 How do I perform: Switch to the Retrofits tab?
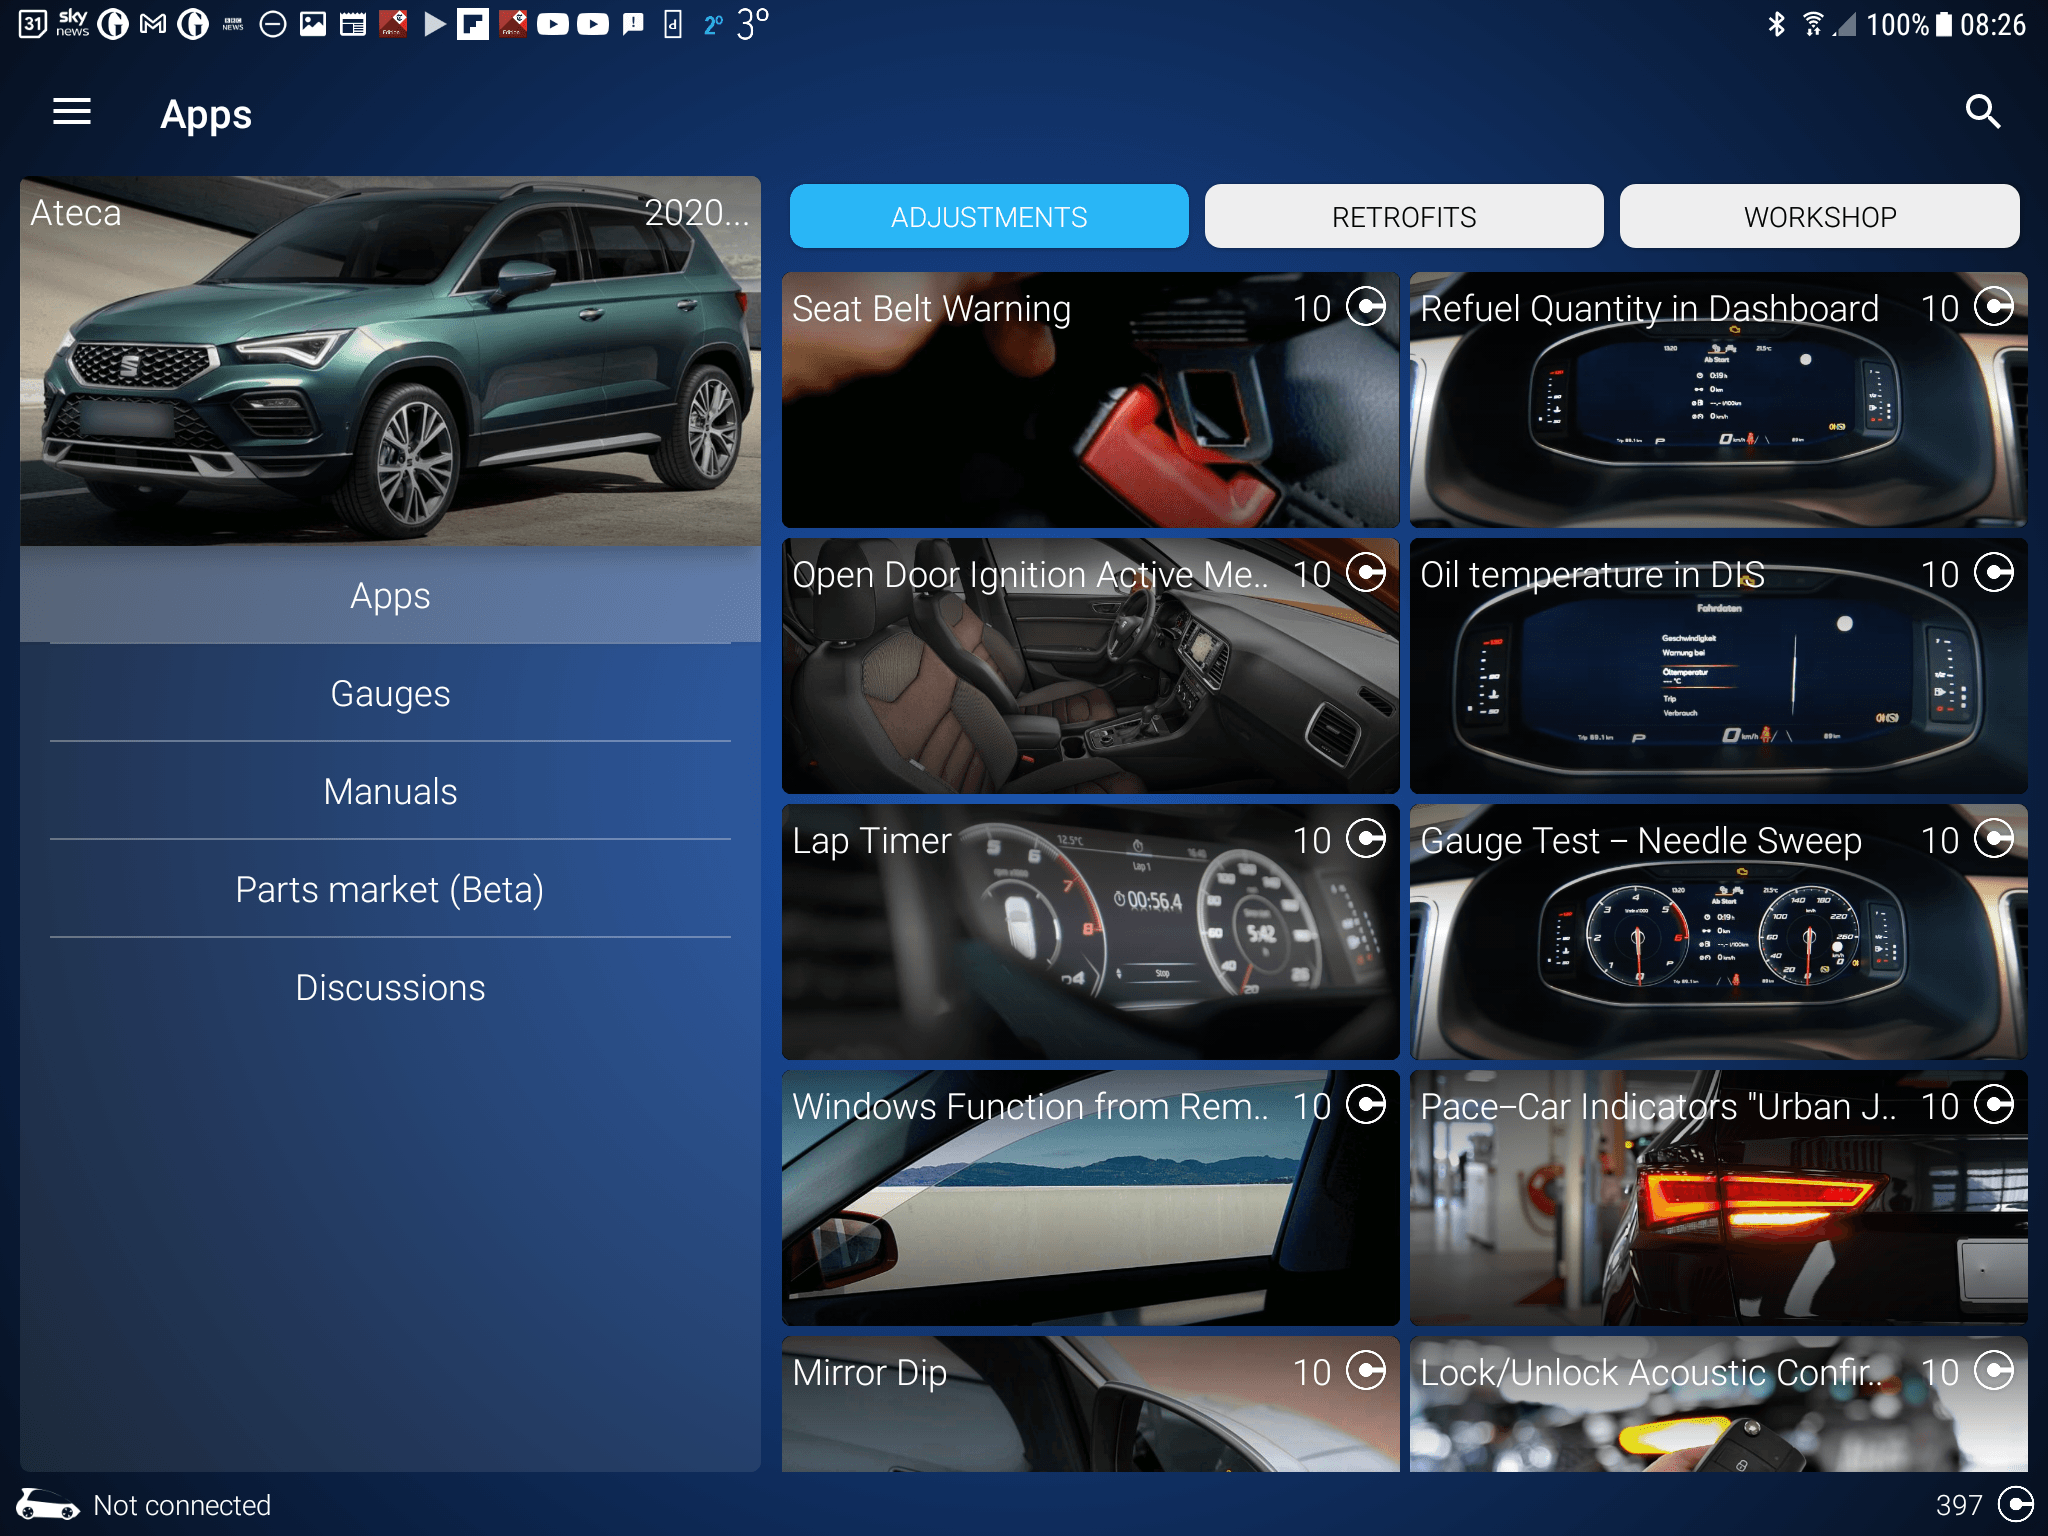1403,216
